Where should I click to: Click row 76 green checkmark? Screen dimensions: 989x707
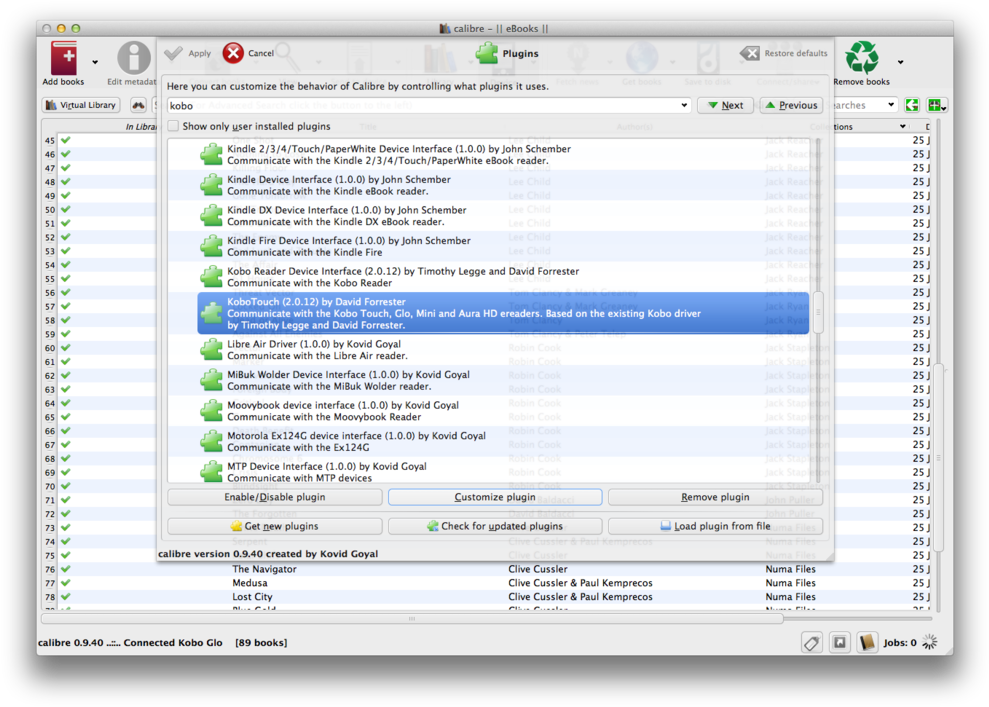(66, 569)
